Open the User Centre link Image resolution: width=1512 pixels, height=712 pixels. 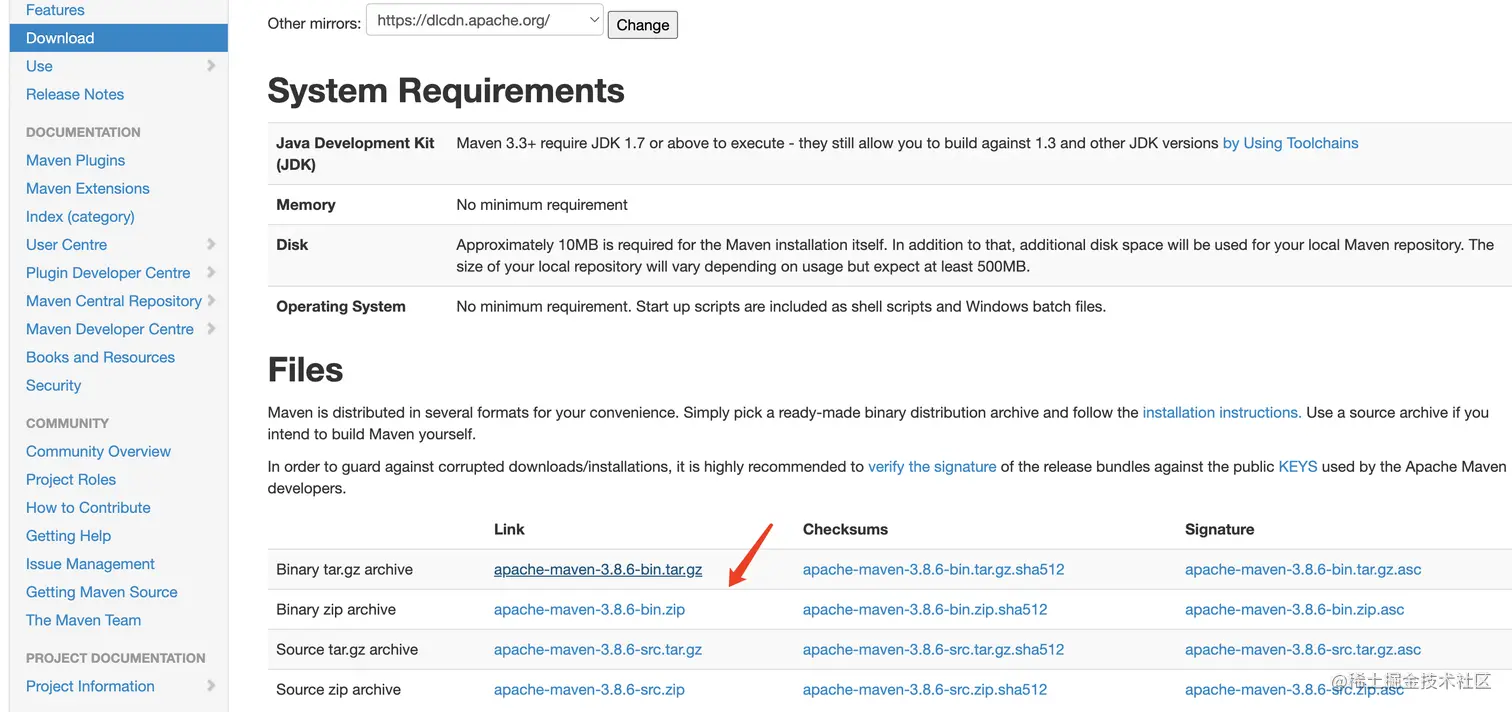[66, 244]
